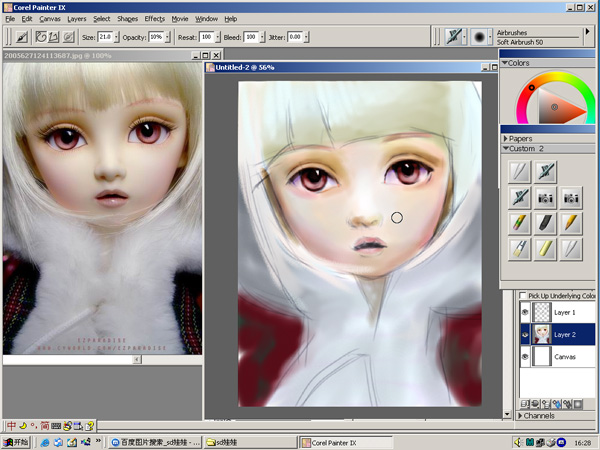
Task: Click first icon in Layers panel bottom bar
Action: tap(525, 404)
